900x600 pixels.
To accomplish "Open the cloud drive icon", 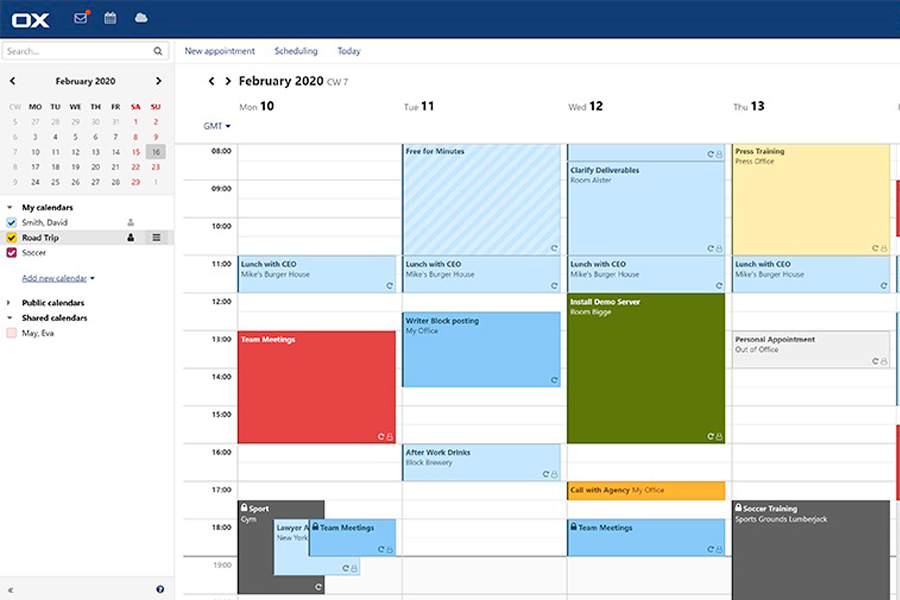I will pos(141,18).
